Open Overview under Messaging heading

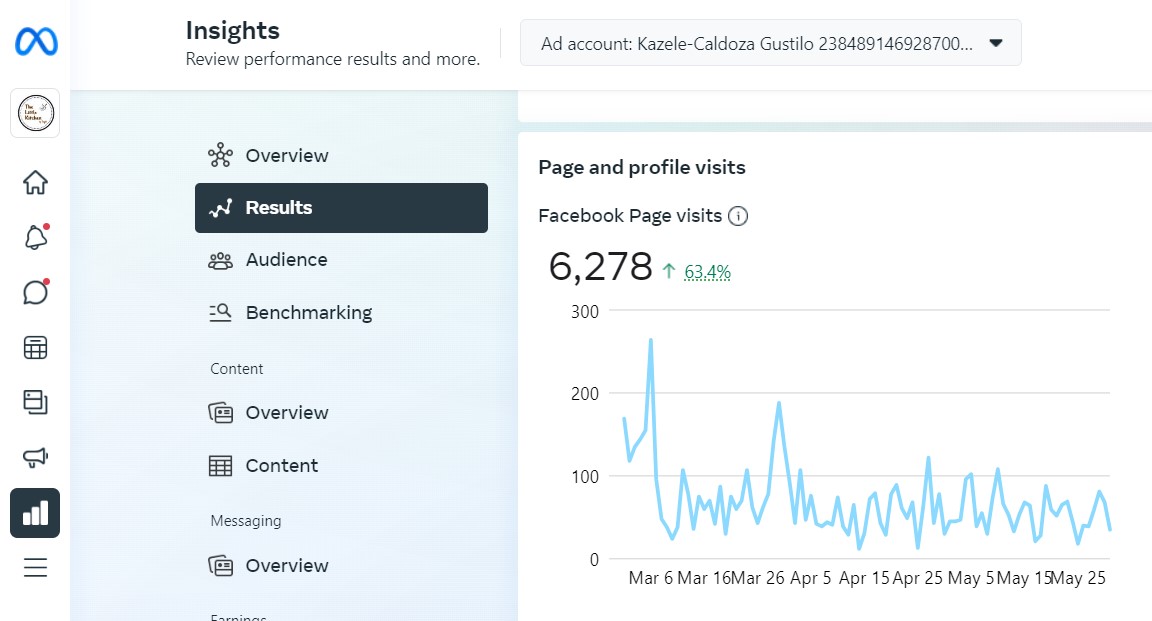[x=286, y=566]
